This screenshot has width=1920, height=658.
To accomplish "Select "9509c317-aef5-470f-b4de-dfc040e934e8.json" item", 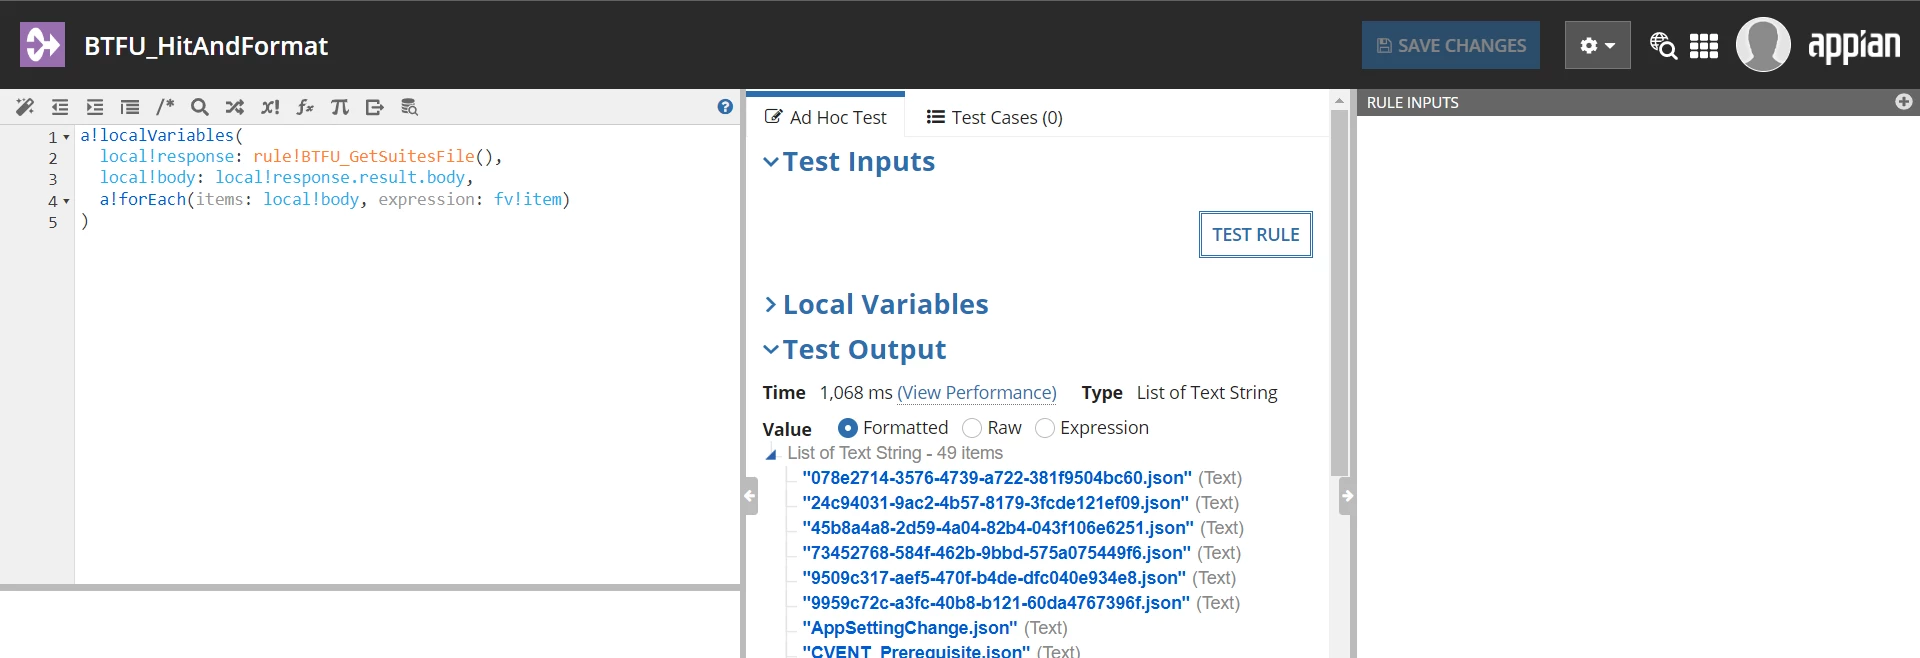I will 994,578.
